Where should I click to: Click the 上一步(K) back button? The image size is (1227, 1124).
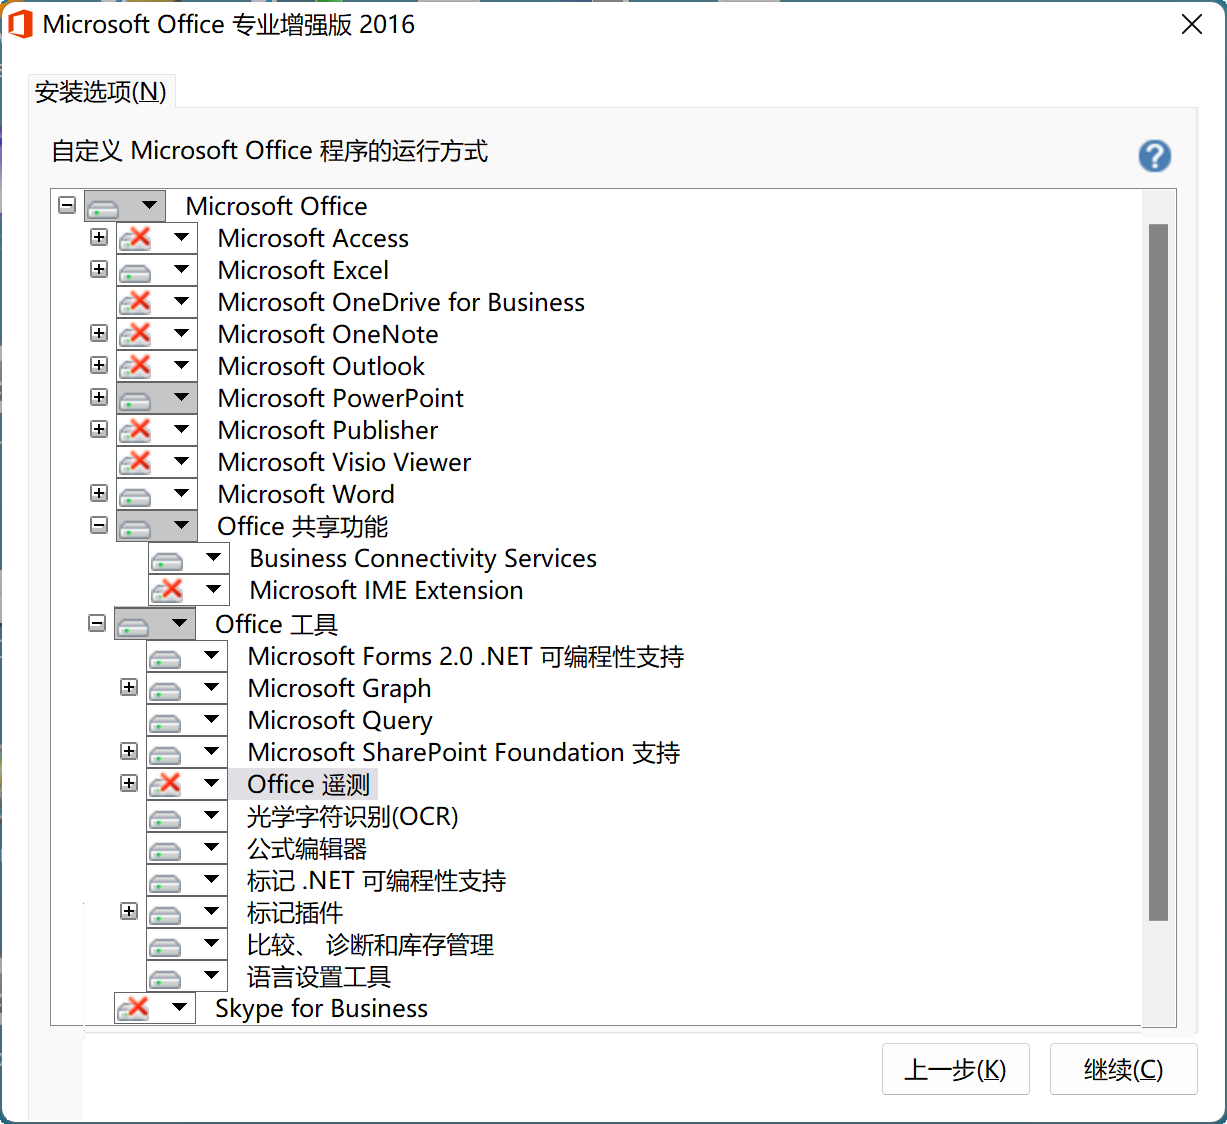point(955,1070)
